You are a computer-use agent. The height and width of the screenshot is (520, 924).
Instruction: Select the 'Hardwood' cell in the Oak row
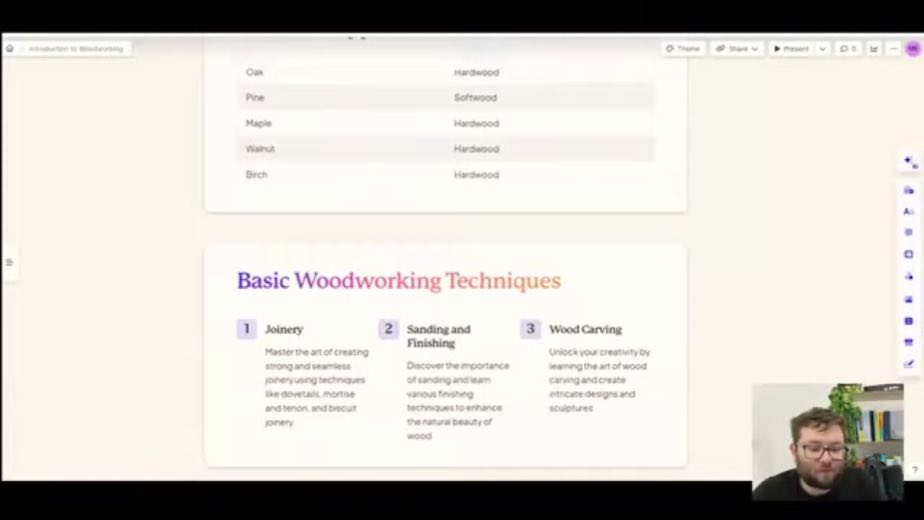coord(476,73)
